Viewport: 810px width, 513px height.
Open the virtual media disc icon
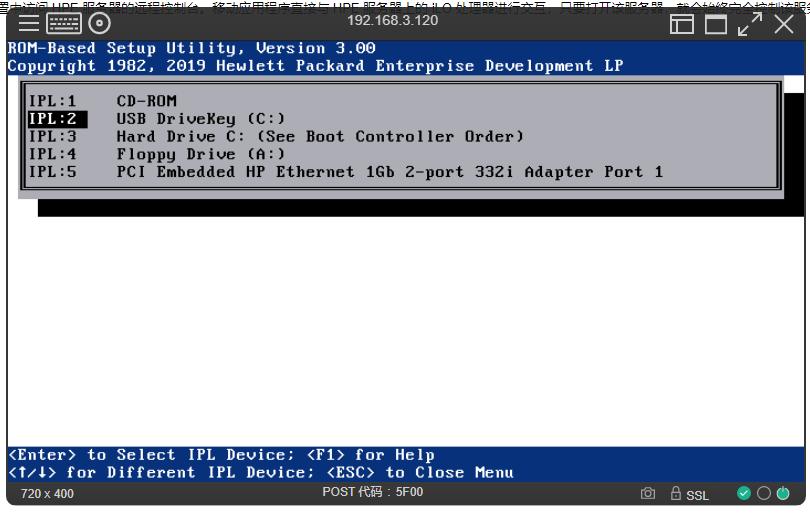(99, 23)
